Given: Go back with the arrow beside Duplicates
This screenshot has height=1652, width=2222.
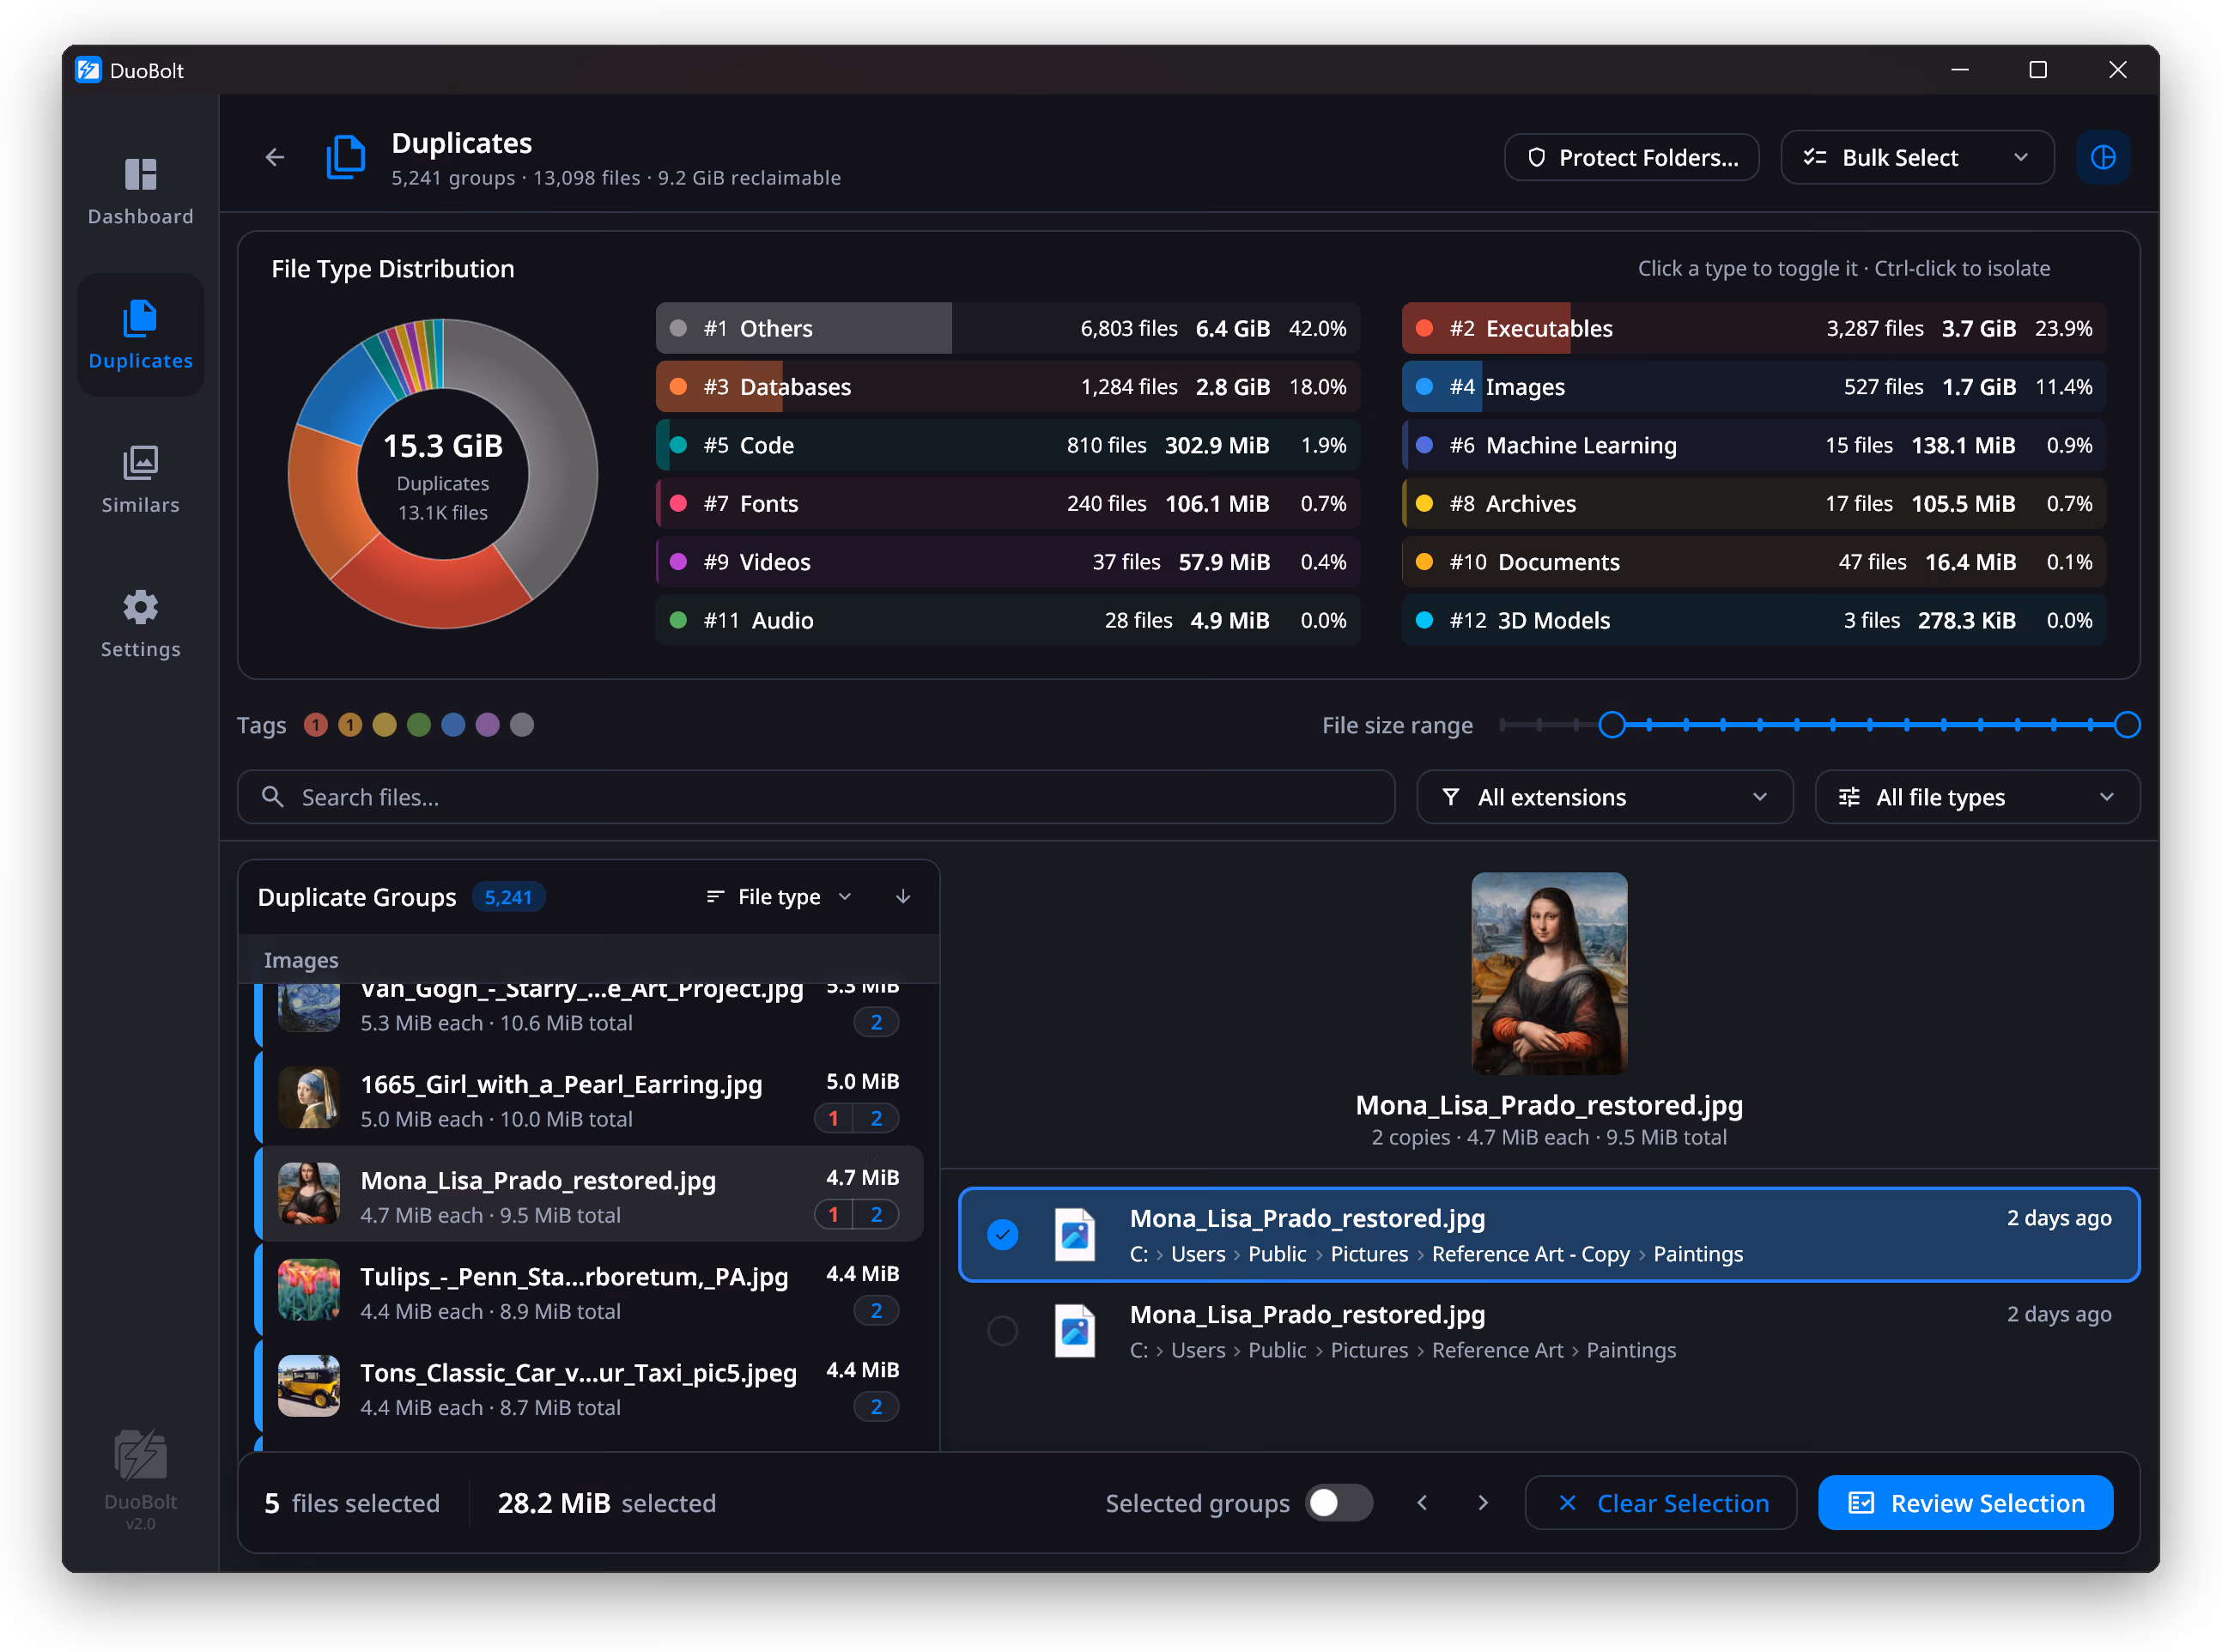Looking at the screenshot, I should click(275, 157).
